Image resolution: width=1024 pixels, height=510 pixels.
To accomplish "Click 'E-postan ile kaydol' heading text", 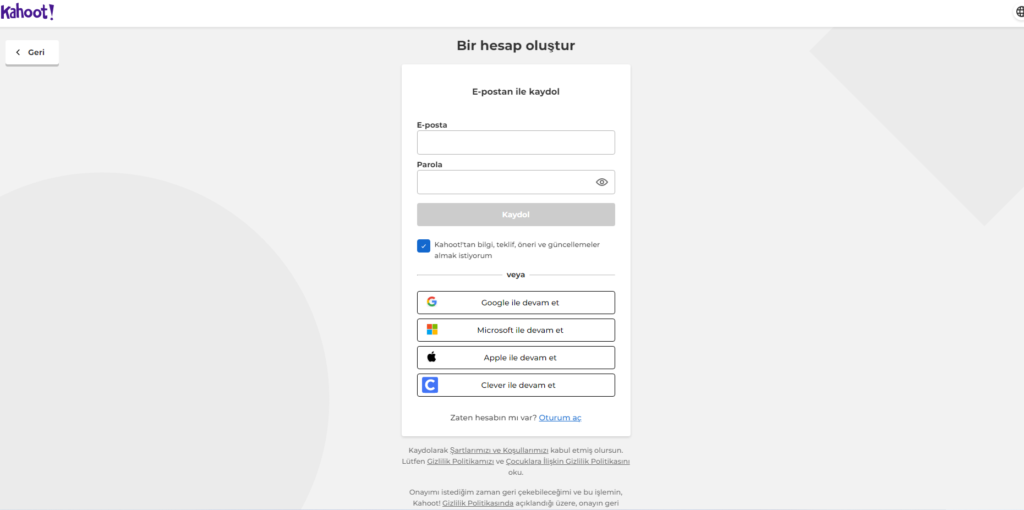I will coord(516,91).
